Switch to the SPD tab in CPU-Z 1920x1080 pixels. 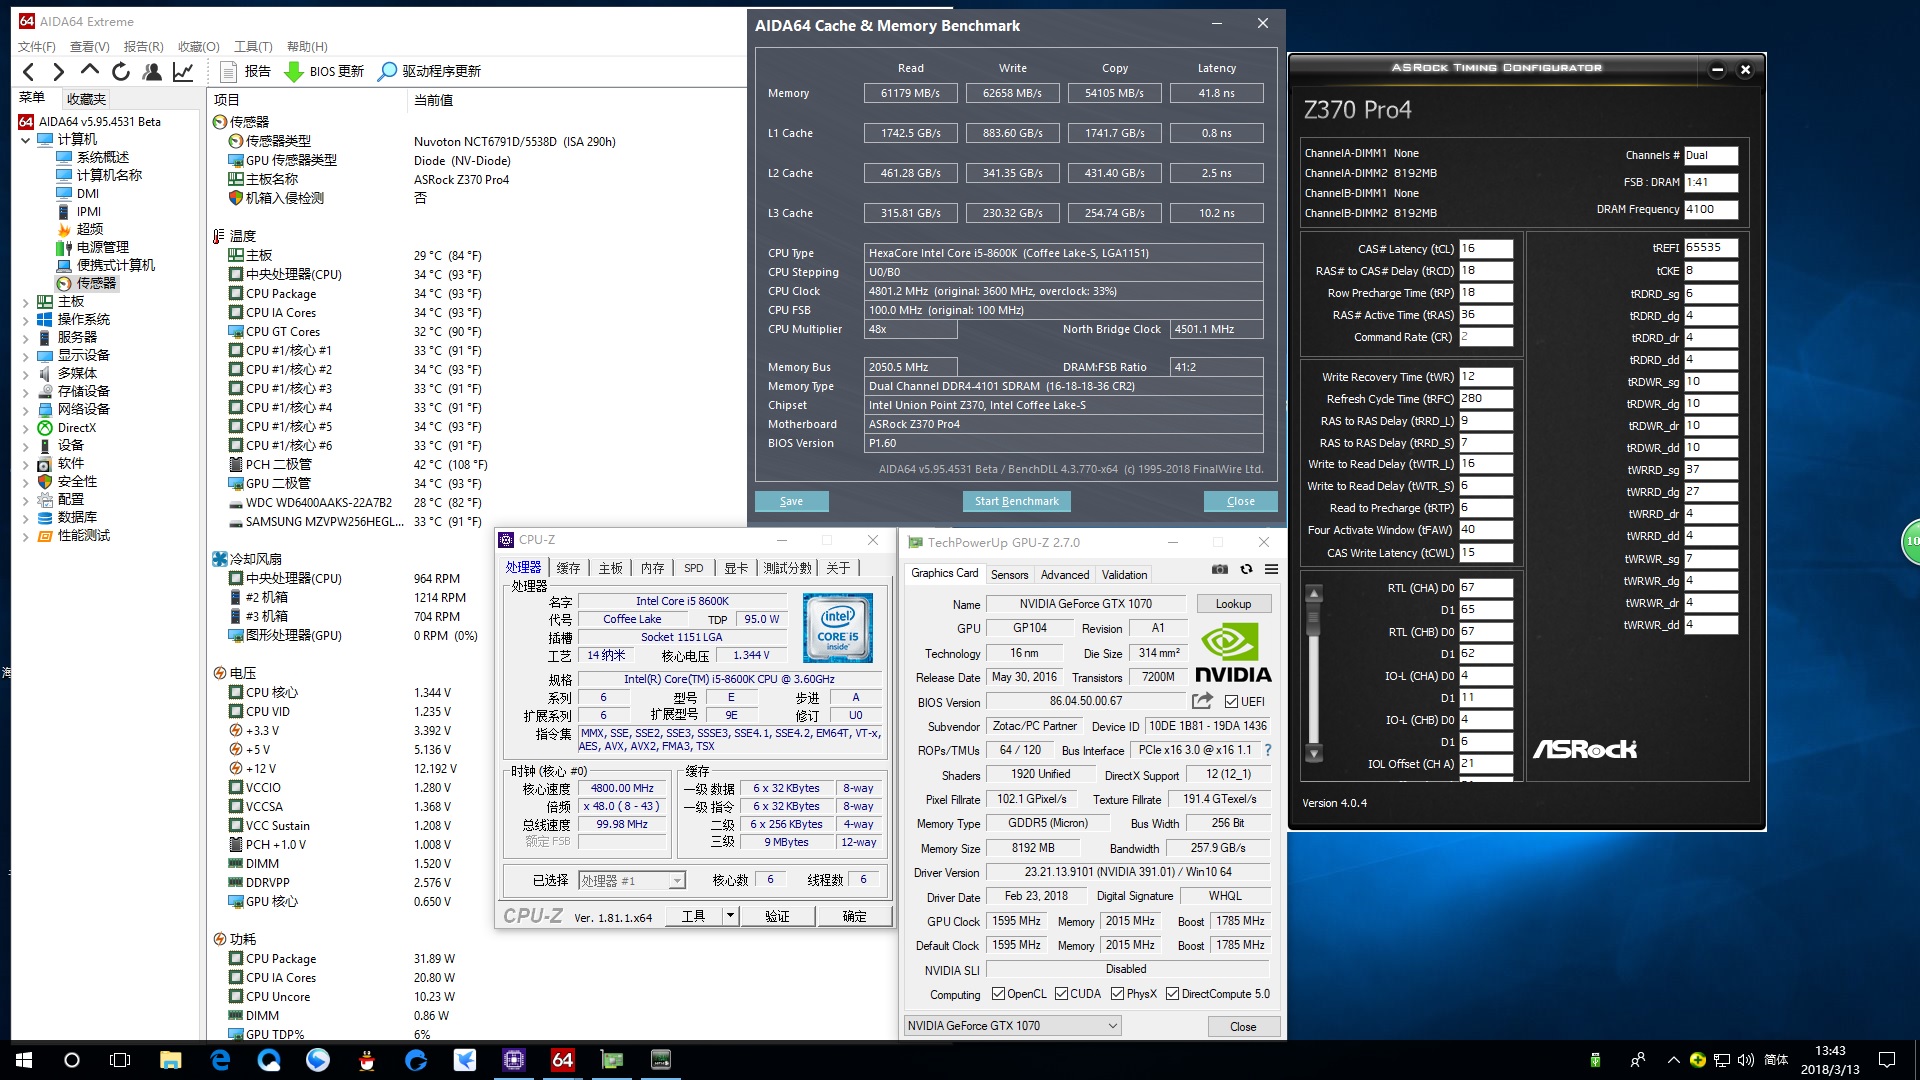coord(693,567)
